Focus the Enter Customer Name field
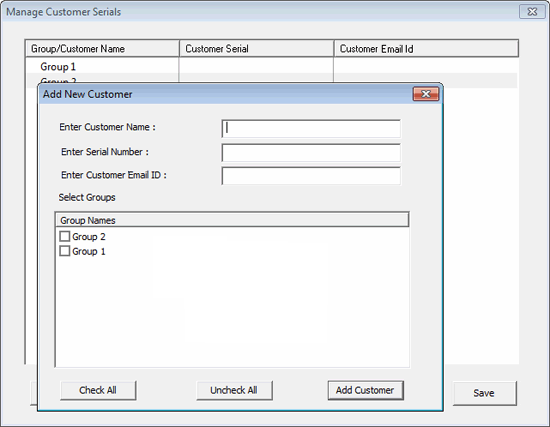 311,129
